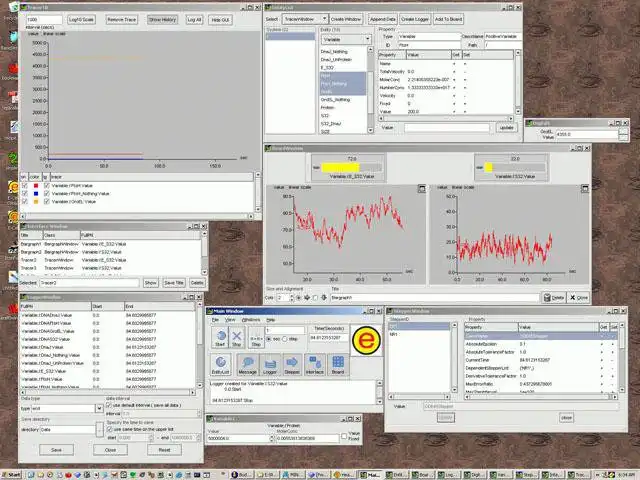Open the Logger window icon

270,364
